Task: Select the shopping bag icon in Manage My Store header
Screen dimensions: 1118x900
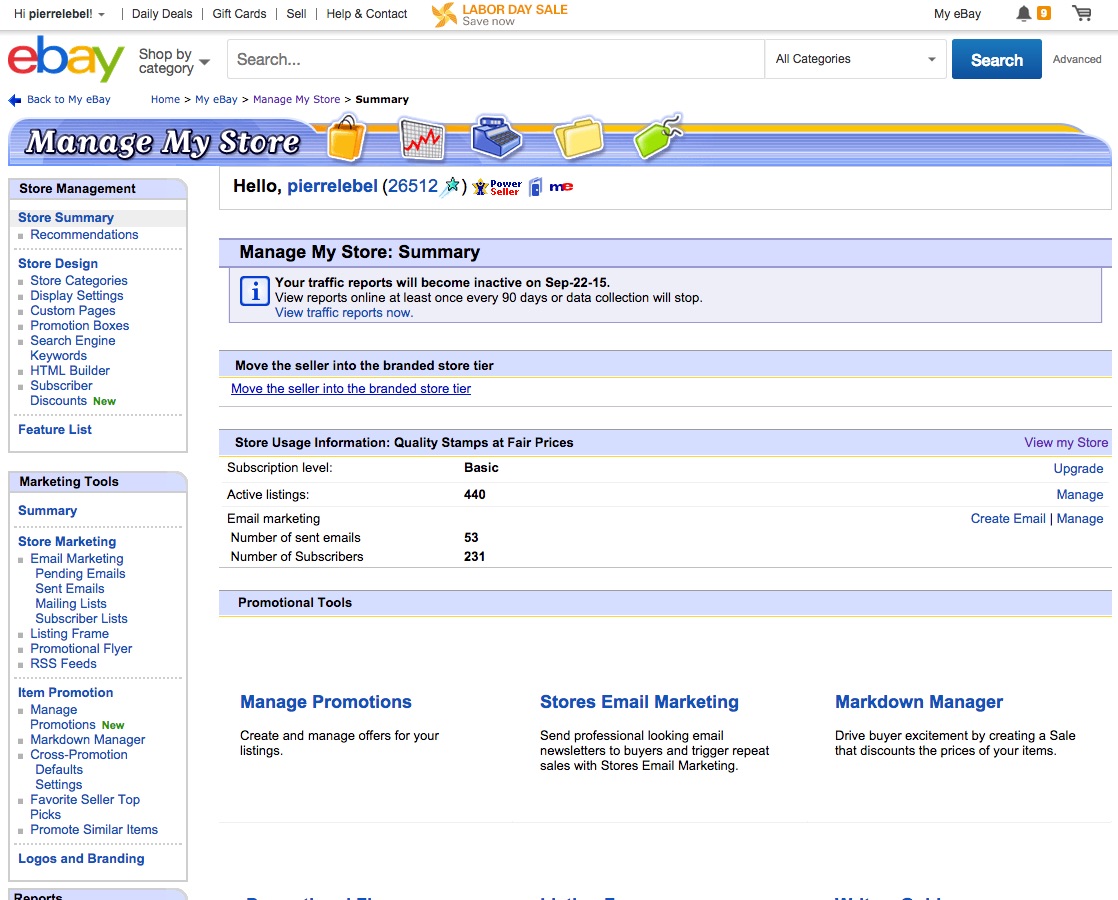Action: (x=346, y=140)
